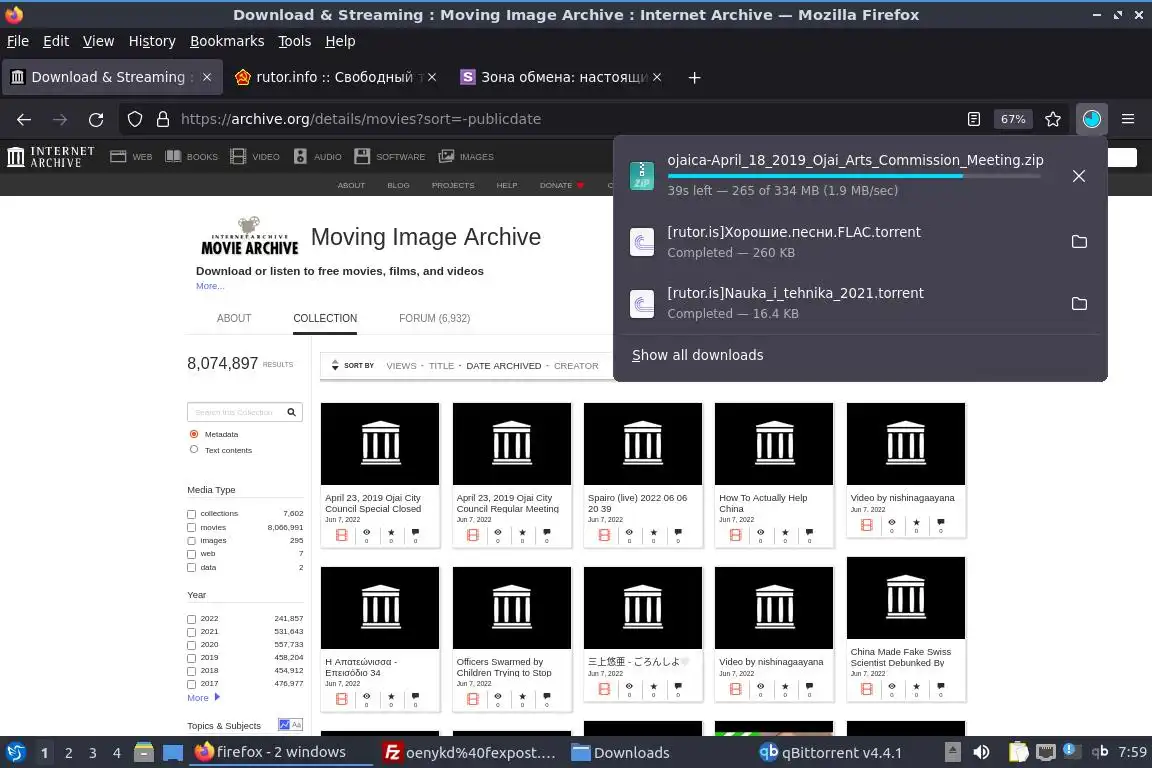Open tracking protection shield icon
This screenshot has width=1152, height=768.
(134, 119)
